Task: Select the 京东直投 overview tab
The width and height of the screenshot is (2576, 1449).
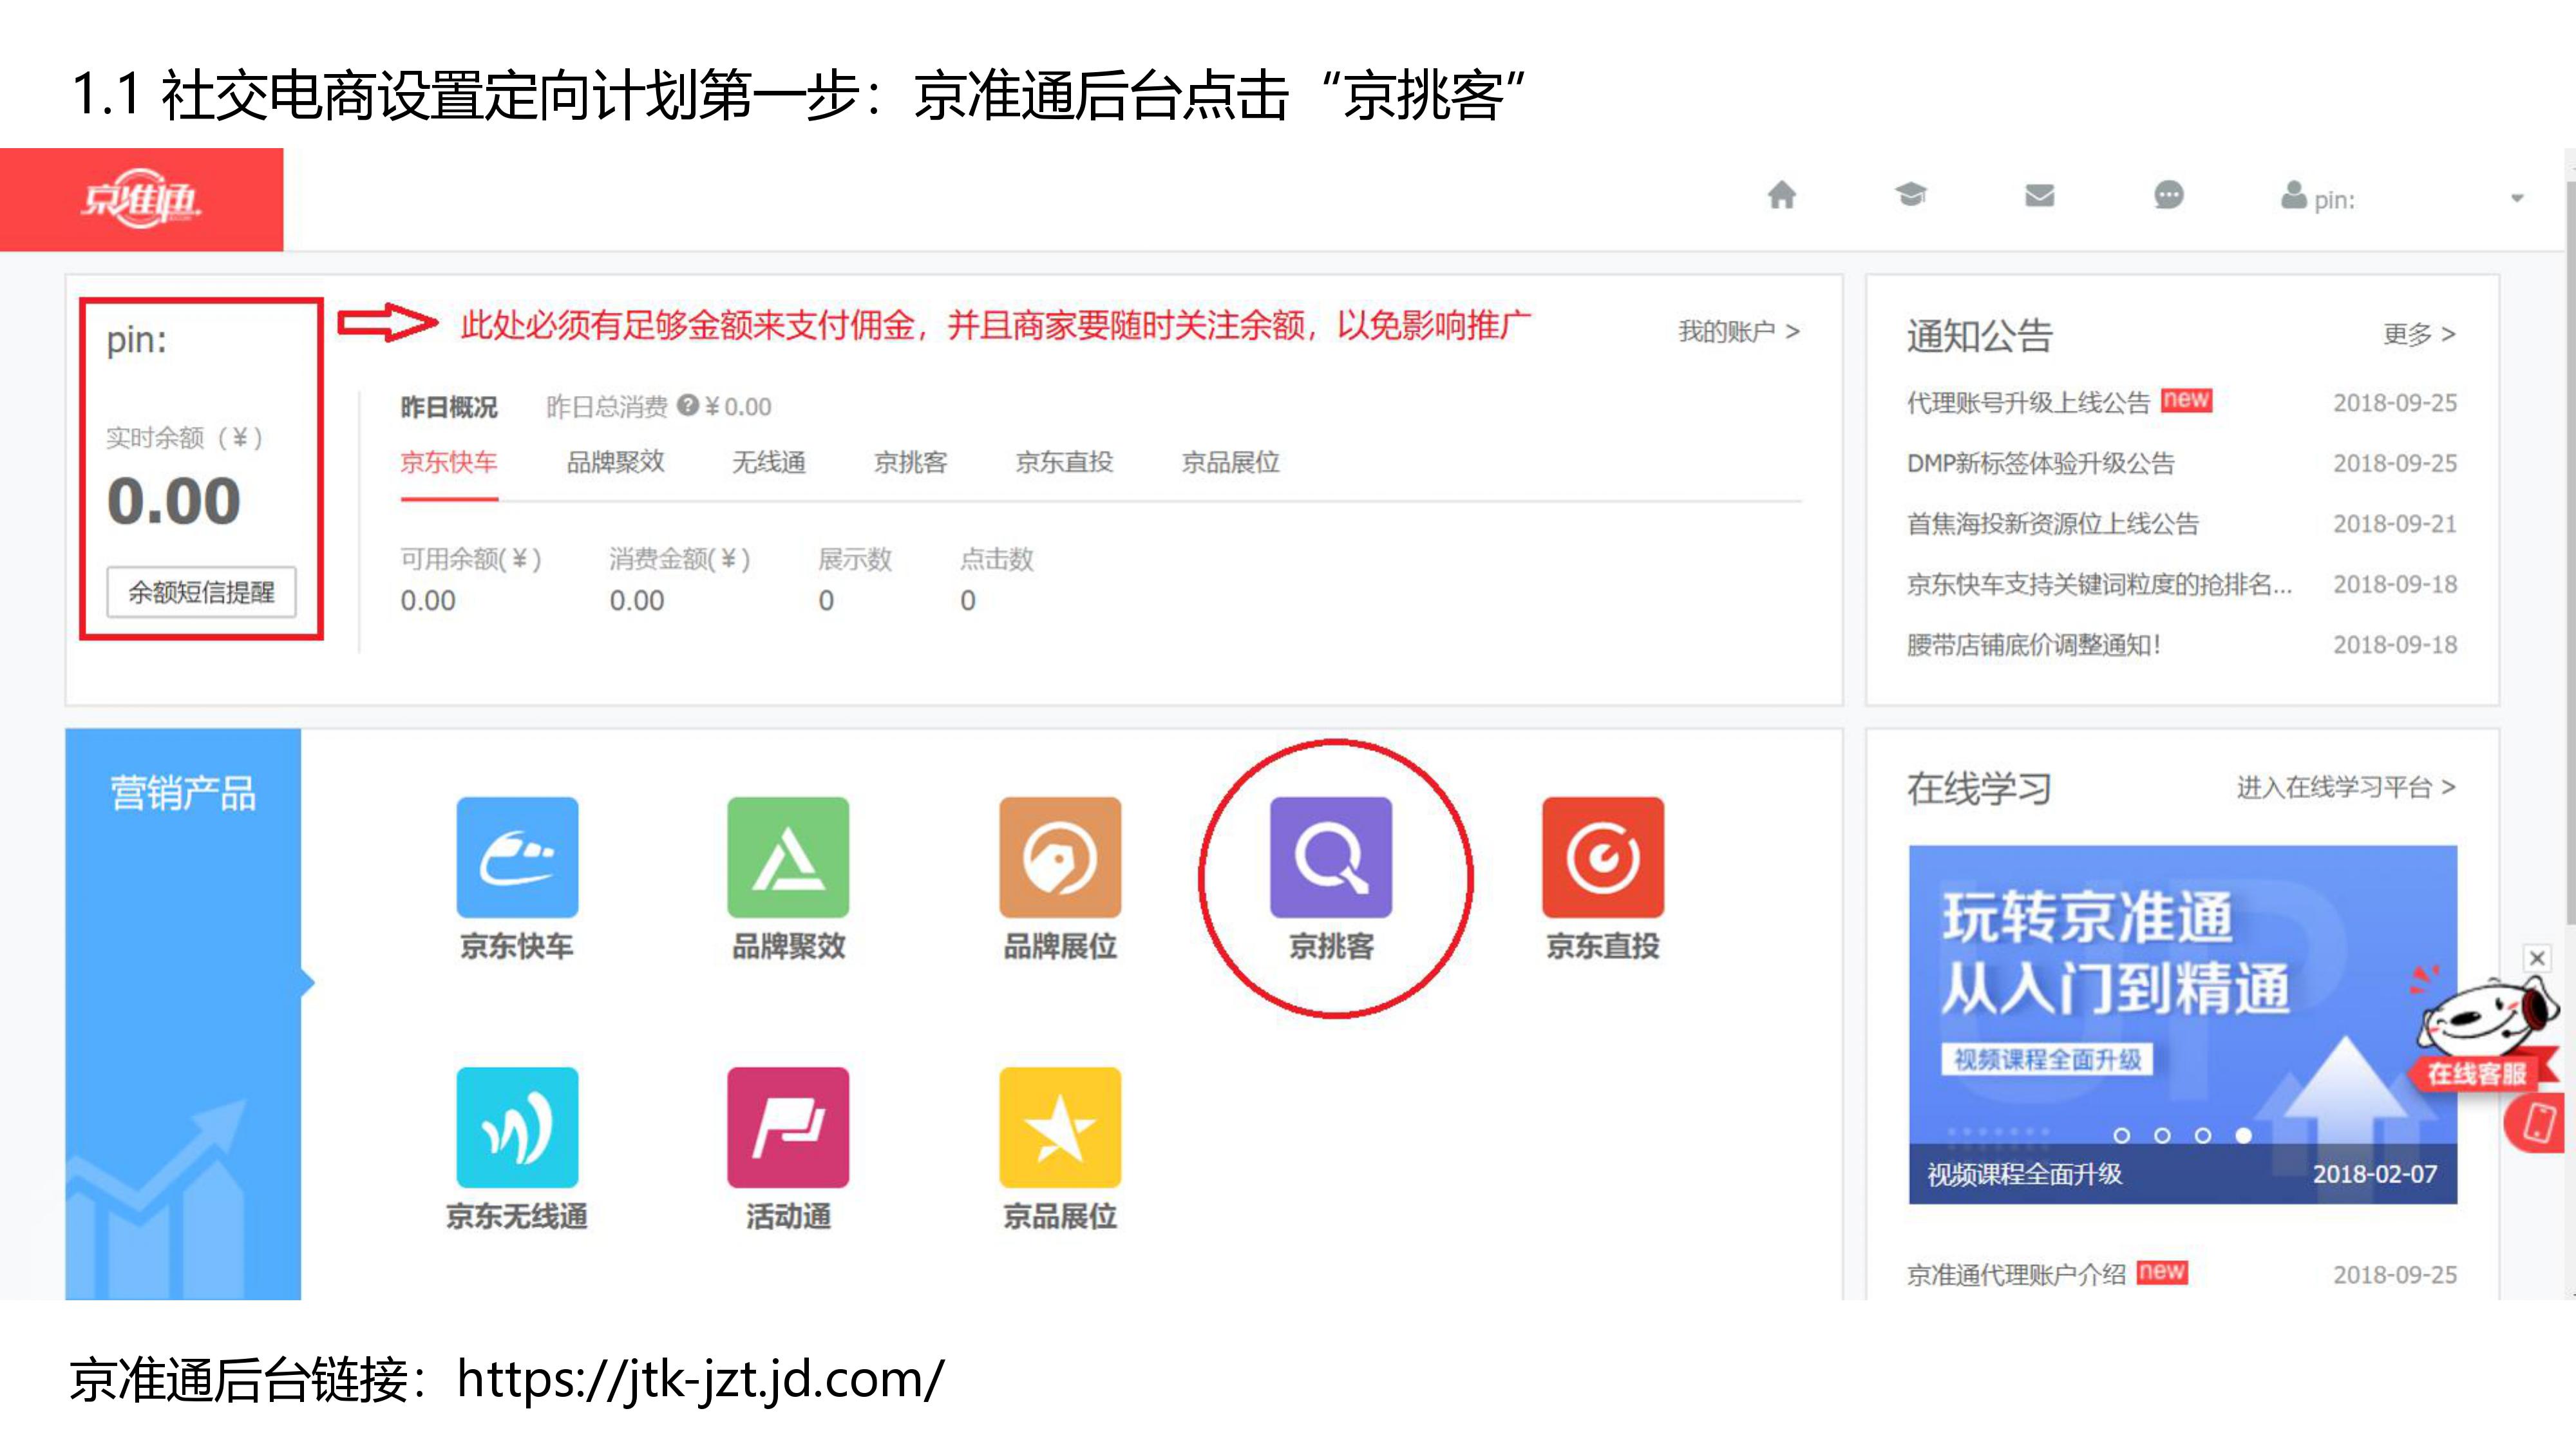Action: pyautogui.click(x=1064, y=462)
